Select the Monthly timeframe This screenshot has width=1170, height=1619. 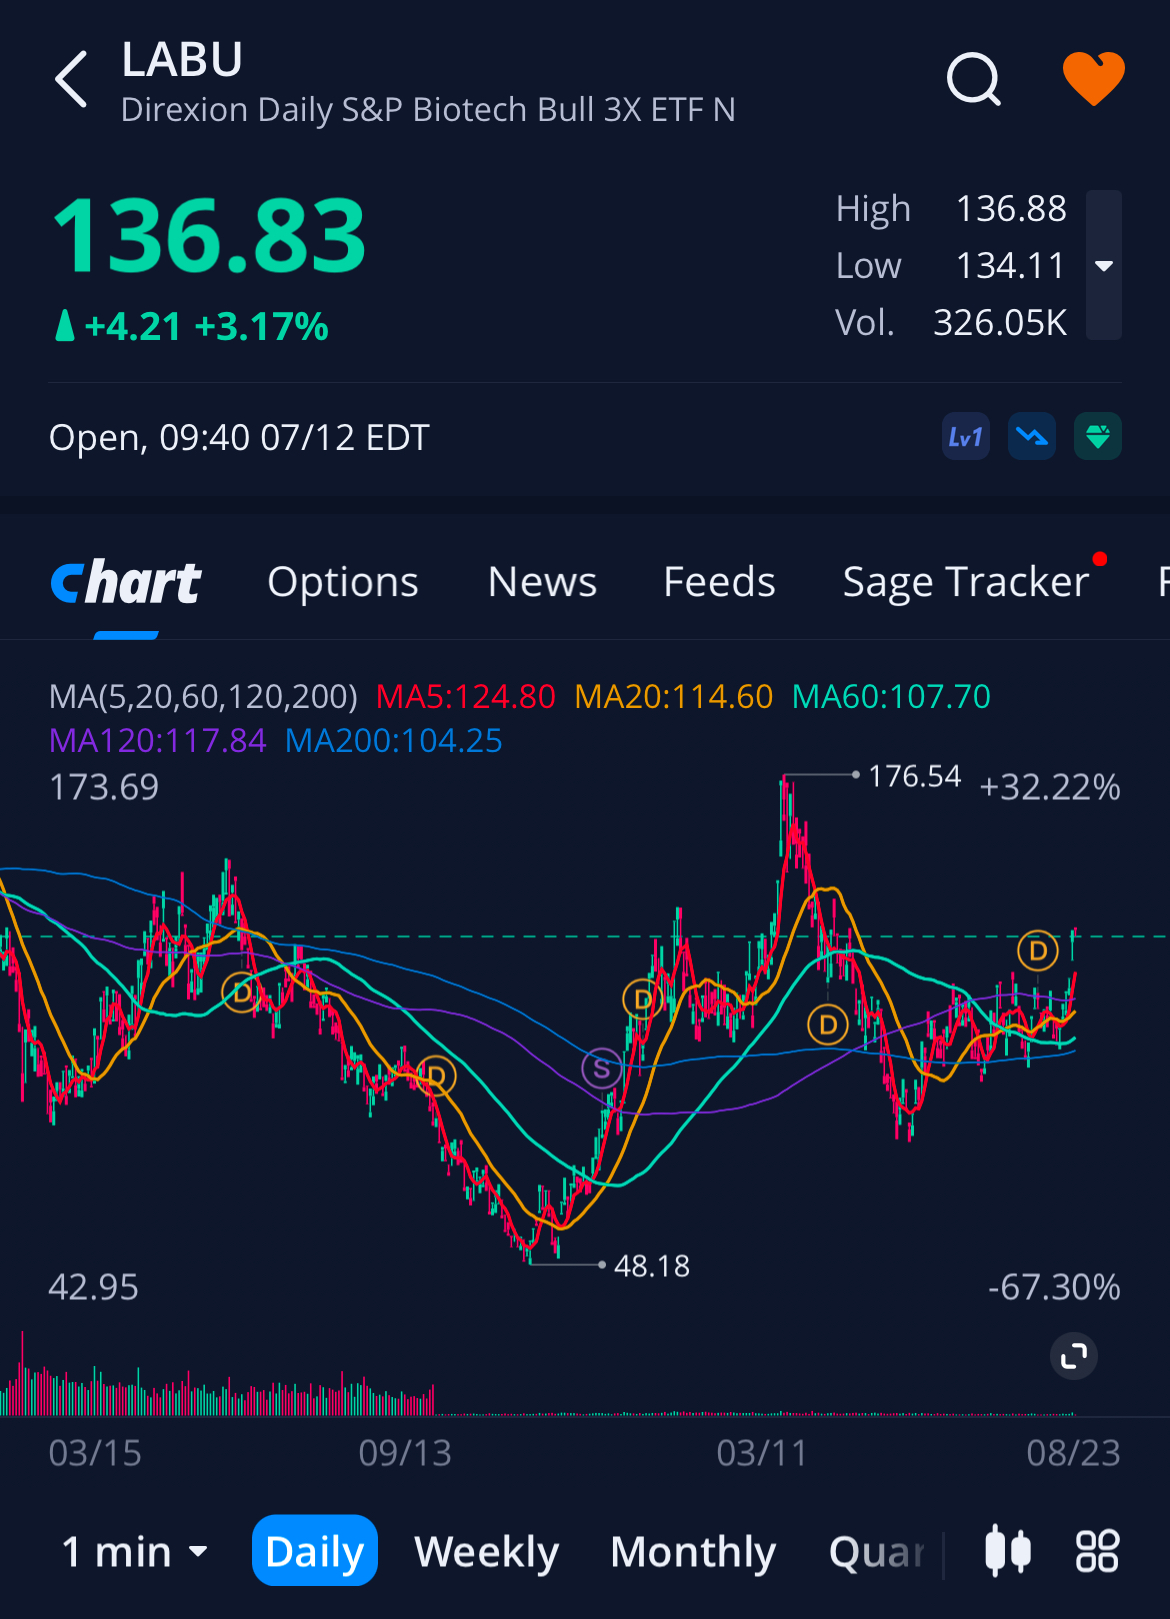pos(693,1551)
